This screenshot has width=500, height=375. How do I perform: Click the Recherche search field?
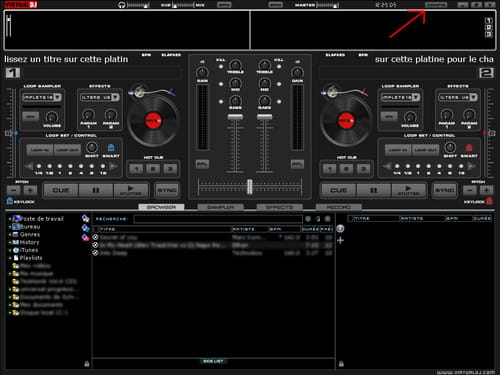218,219
